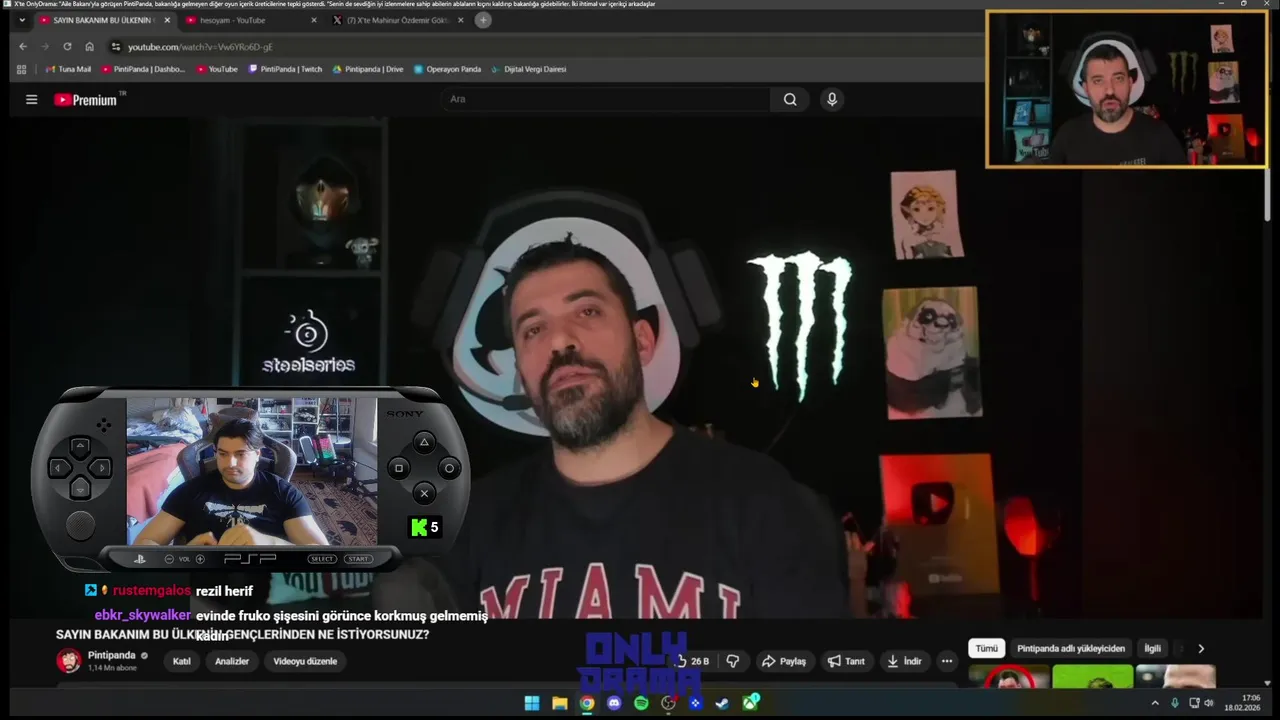Open the Operayon Panda bookmark

[x=447, y=69]
